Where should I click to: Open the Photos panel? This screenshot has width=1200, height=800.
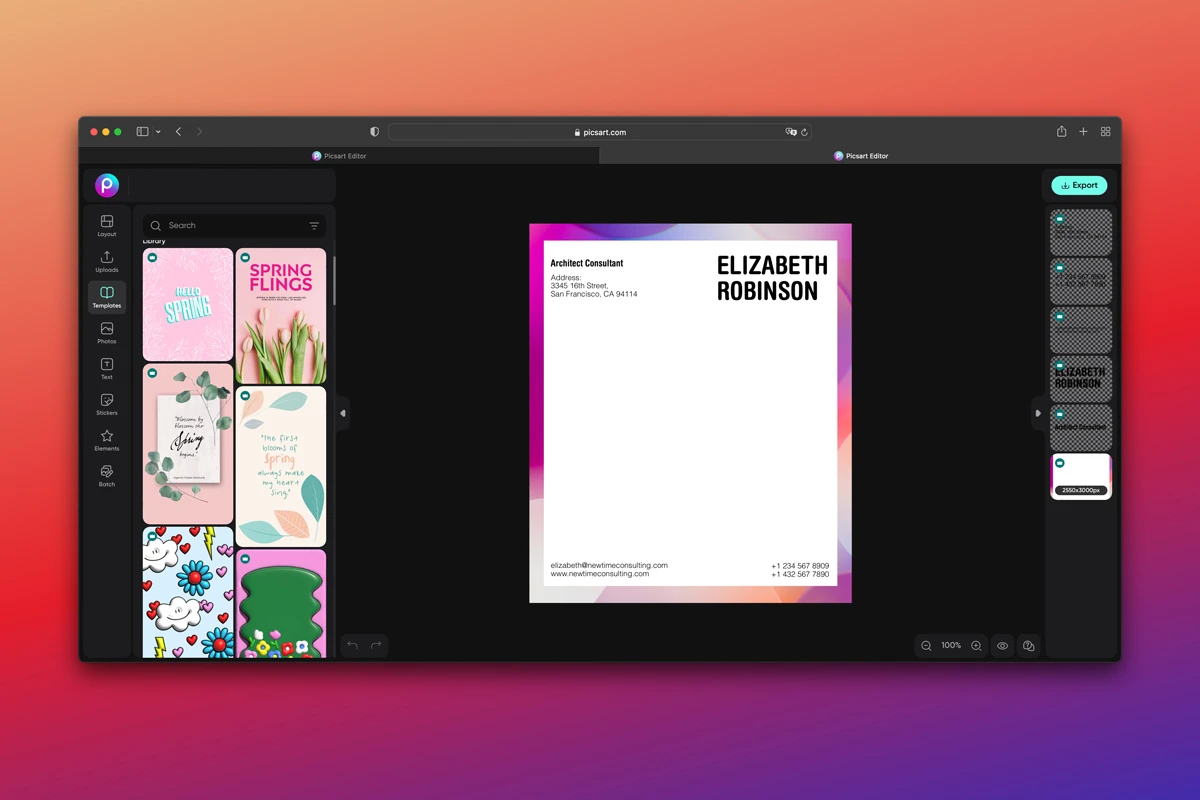[x=106, y=333]
